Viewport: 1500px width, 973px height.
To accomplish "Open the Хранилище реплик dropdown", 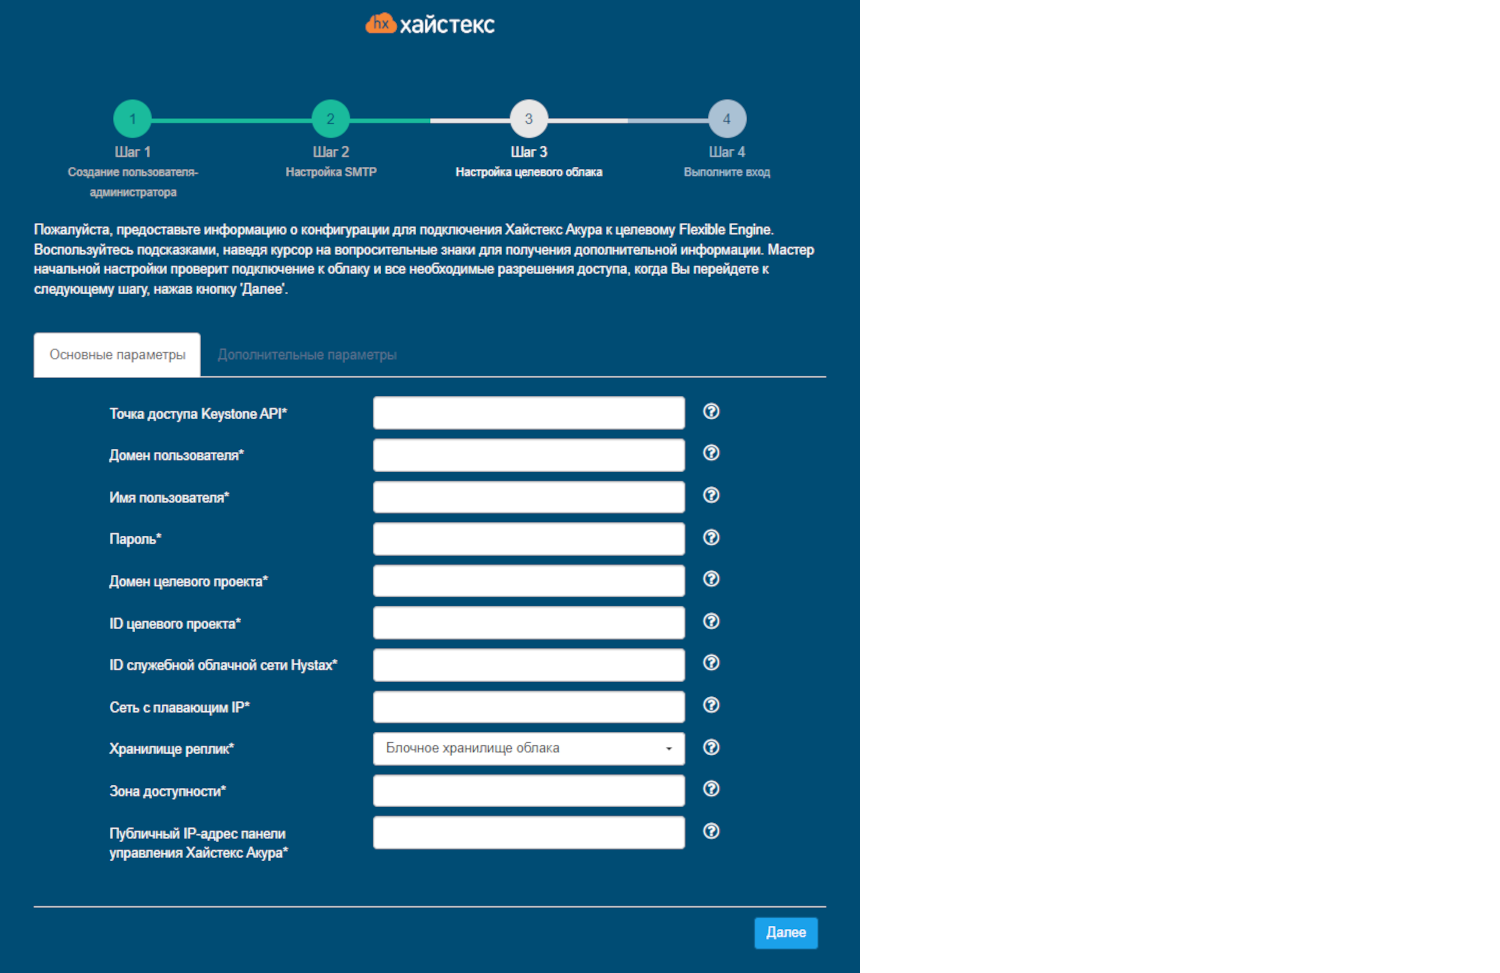I will point(528,749).
